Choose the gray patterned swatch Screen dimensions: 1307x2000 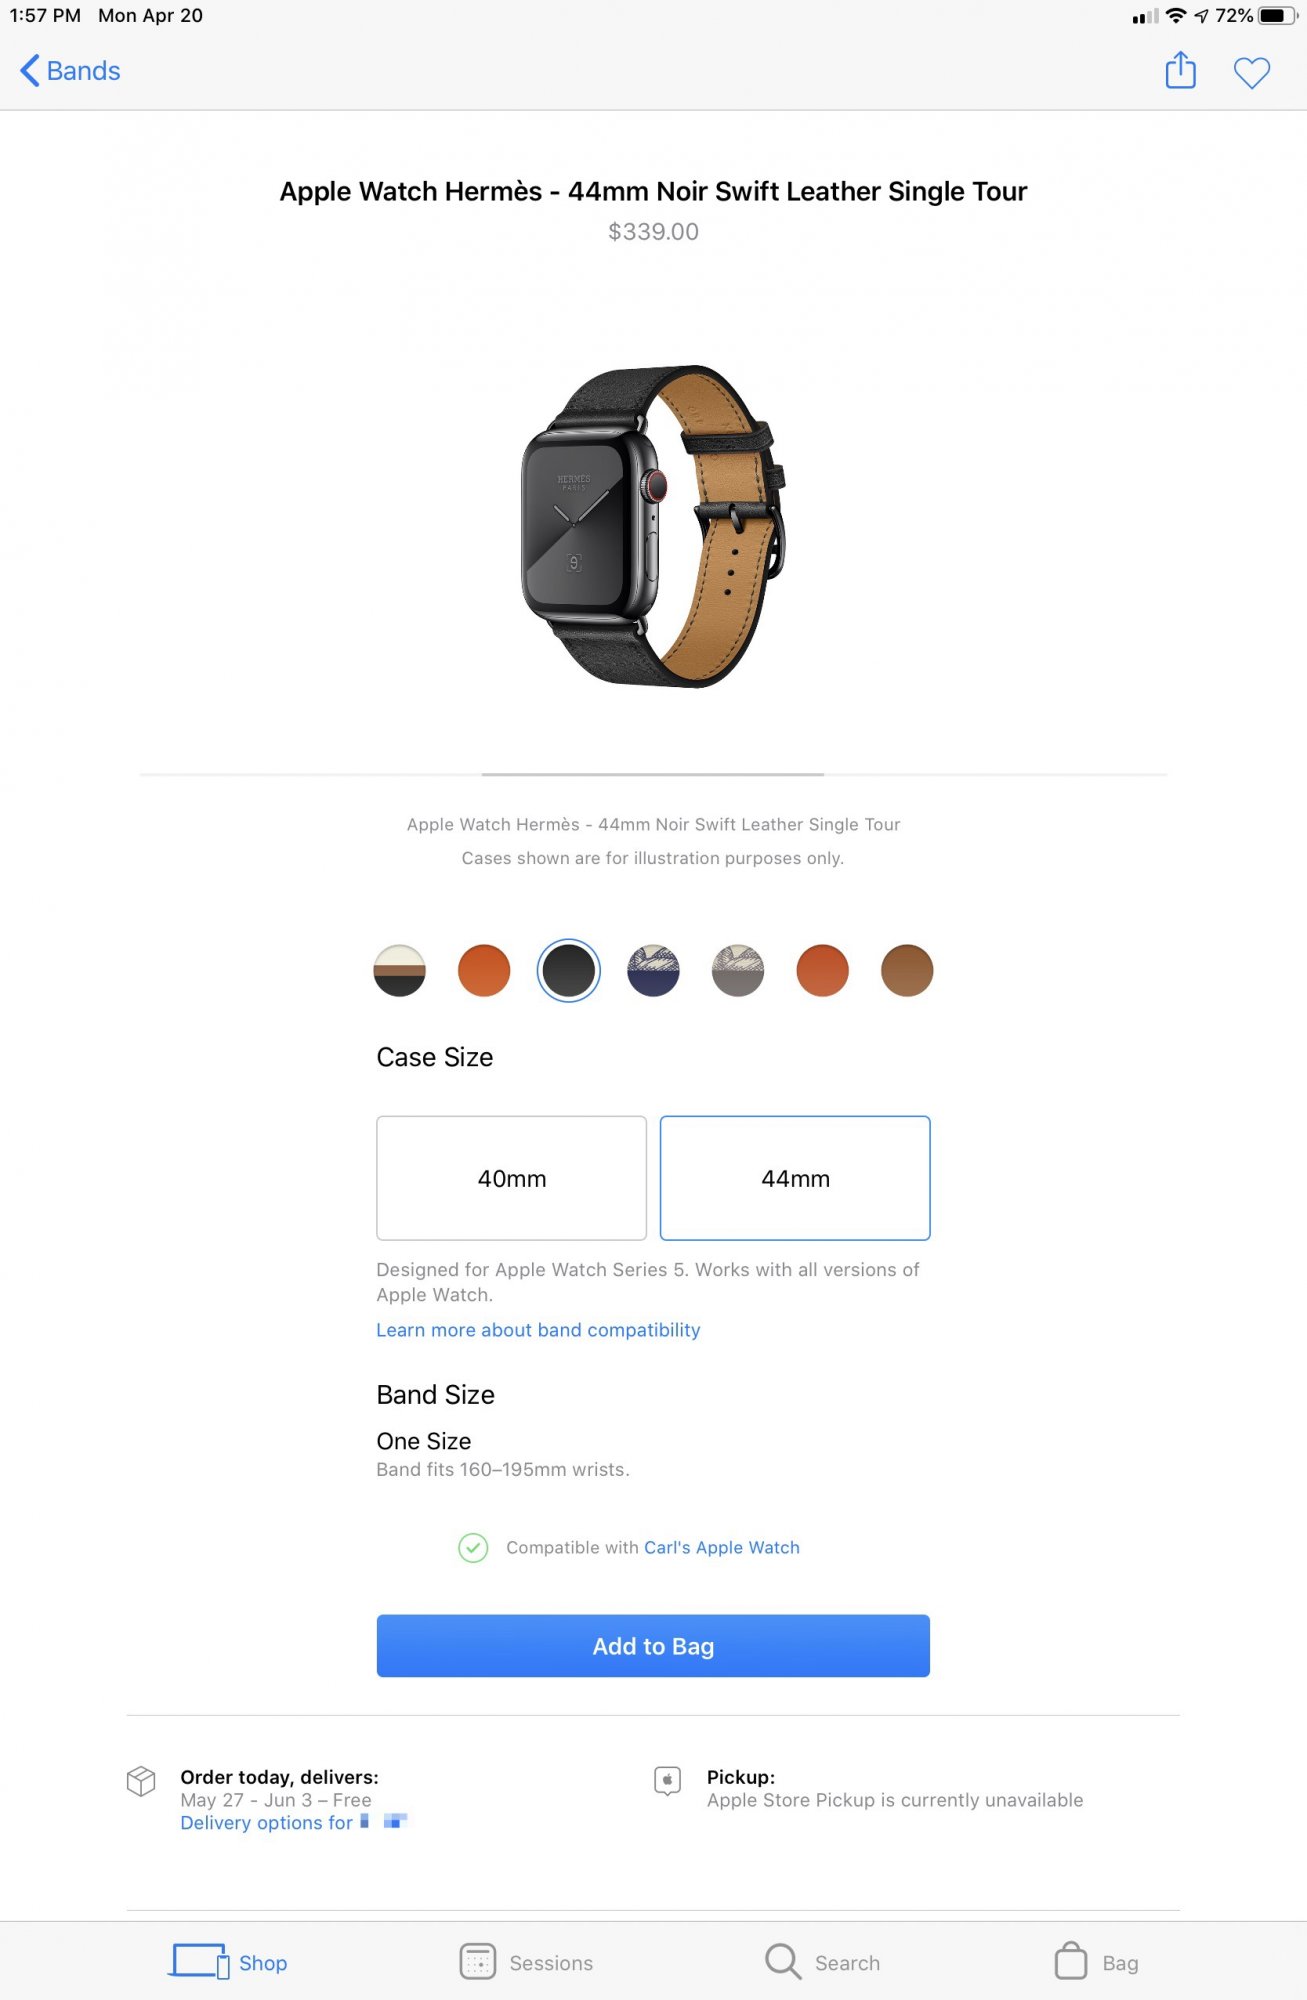[x=738, y=971]
